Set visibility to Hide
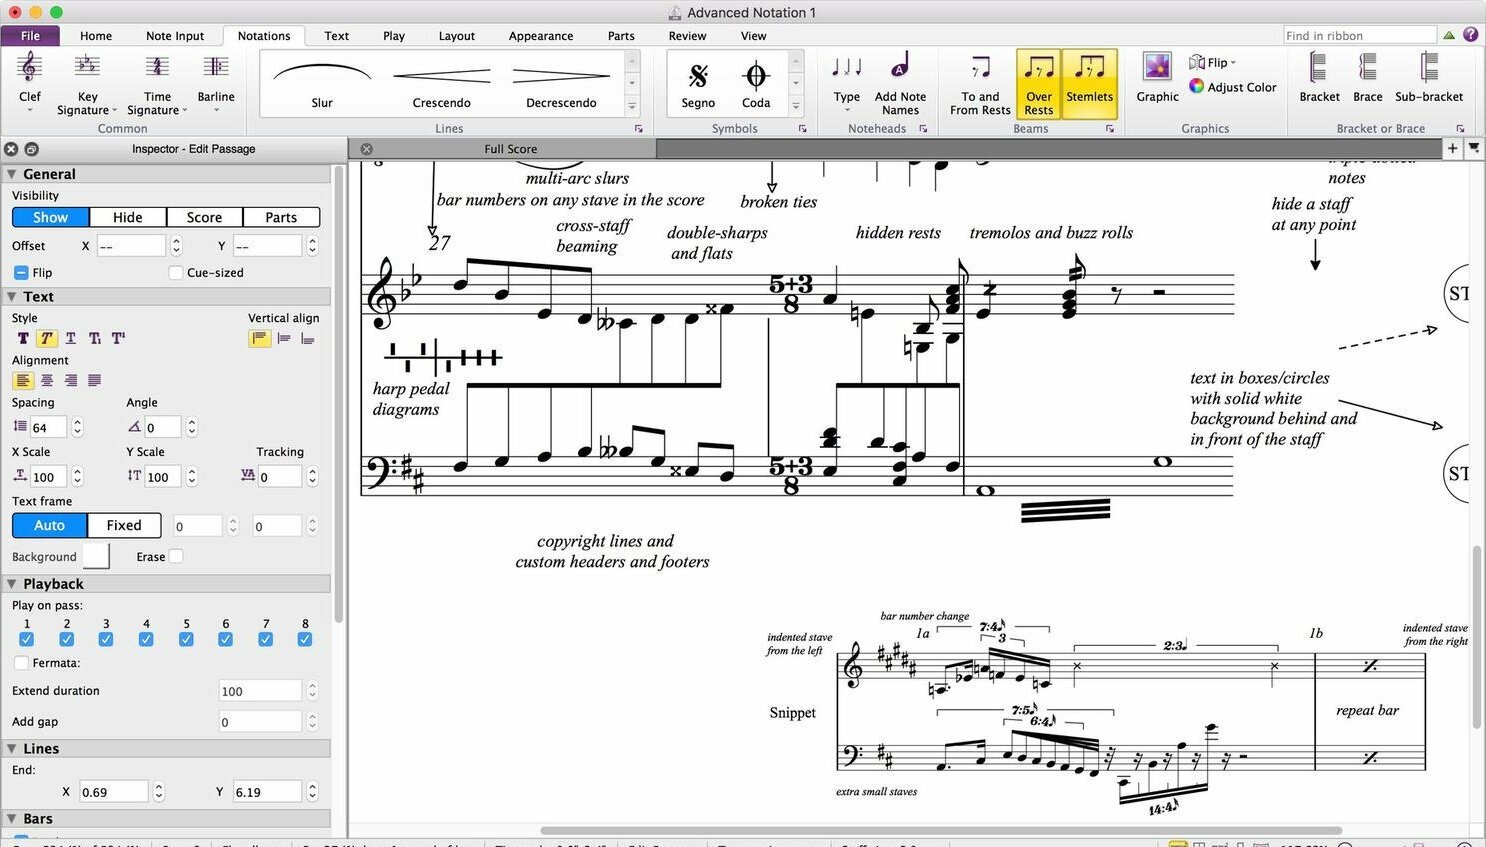 127,217
